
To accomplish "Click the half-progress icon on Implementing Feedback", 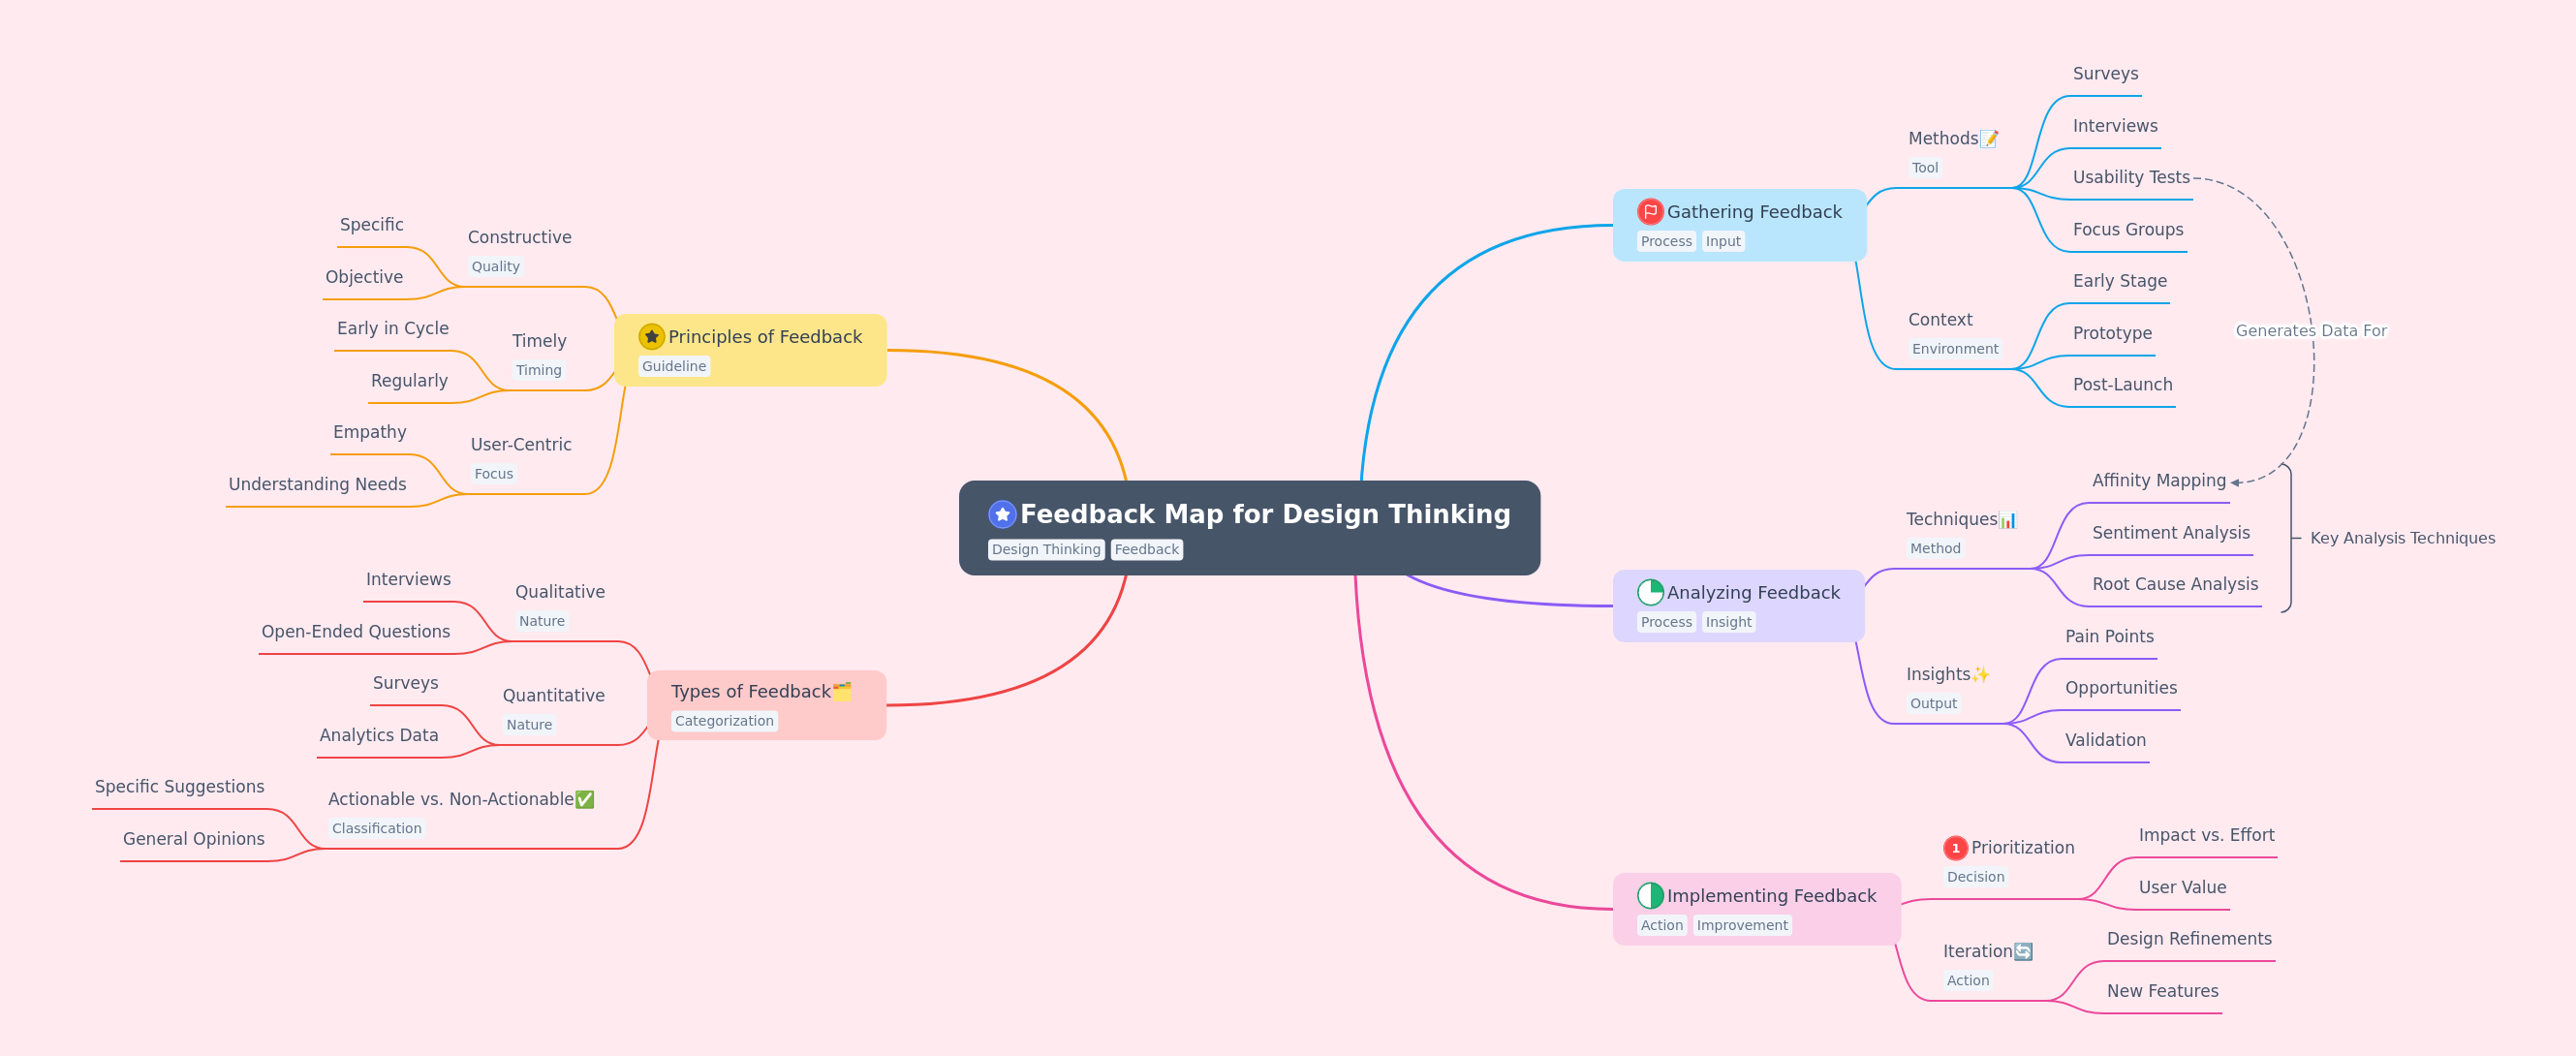I will pos(1650,896).
